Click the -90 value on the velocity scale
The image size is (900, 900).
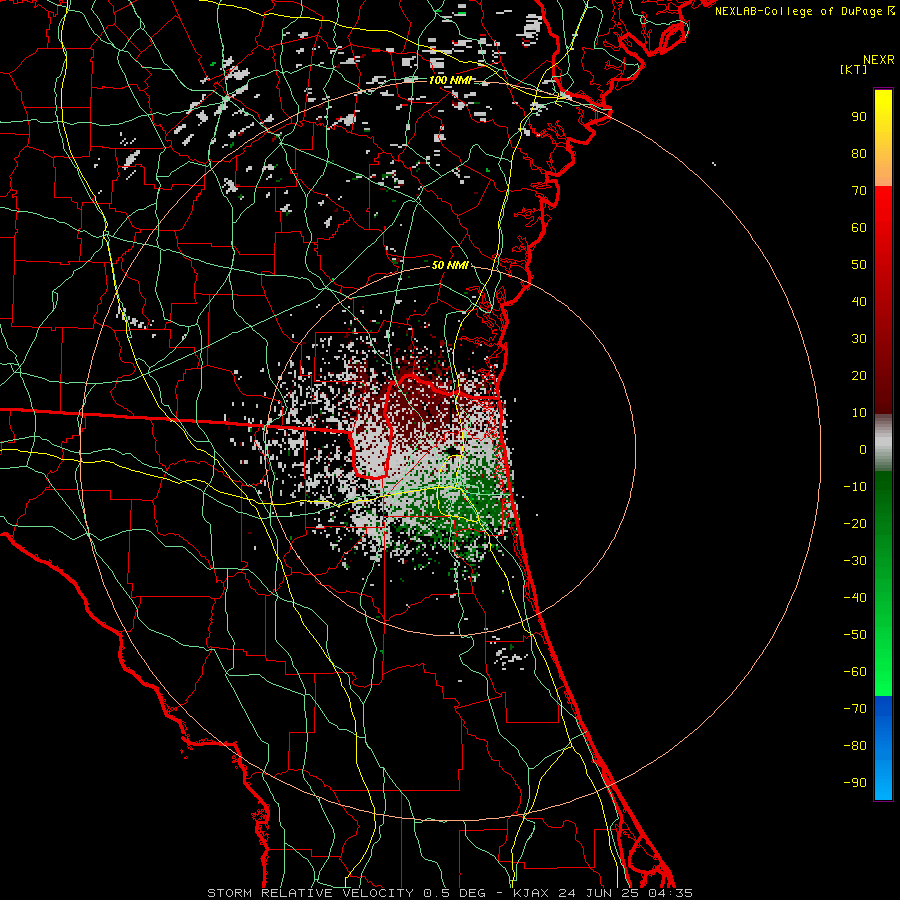855,783
